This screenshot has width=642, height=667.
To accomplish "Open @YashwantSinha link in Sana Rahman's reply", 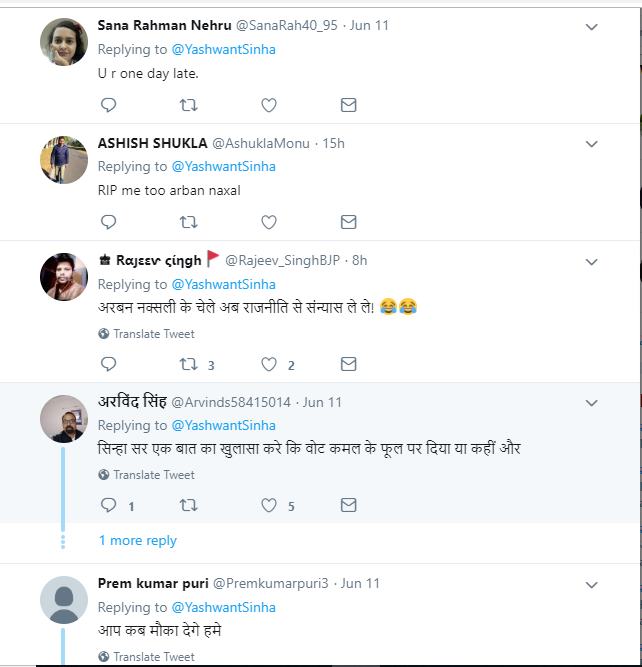I will tap(223, 49).
